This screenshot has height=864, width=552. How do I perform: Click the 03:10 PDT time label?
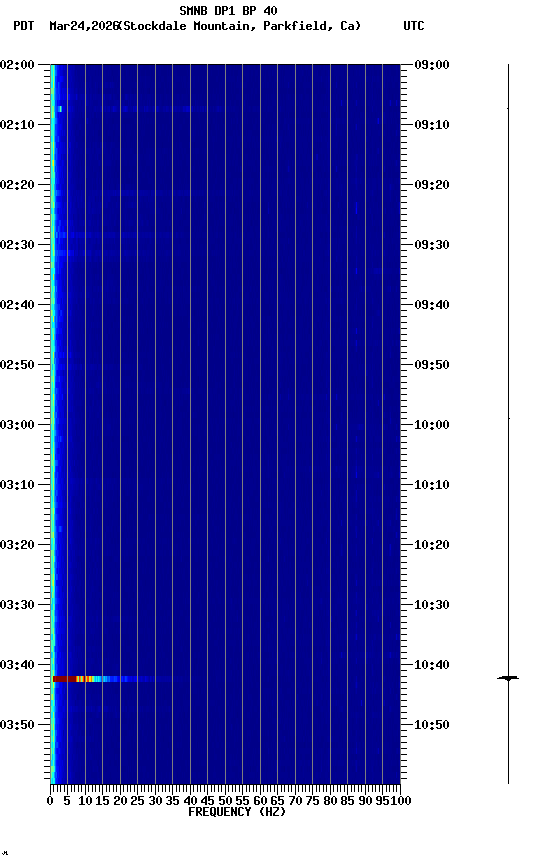[17, 485]
